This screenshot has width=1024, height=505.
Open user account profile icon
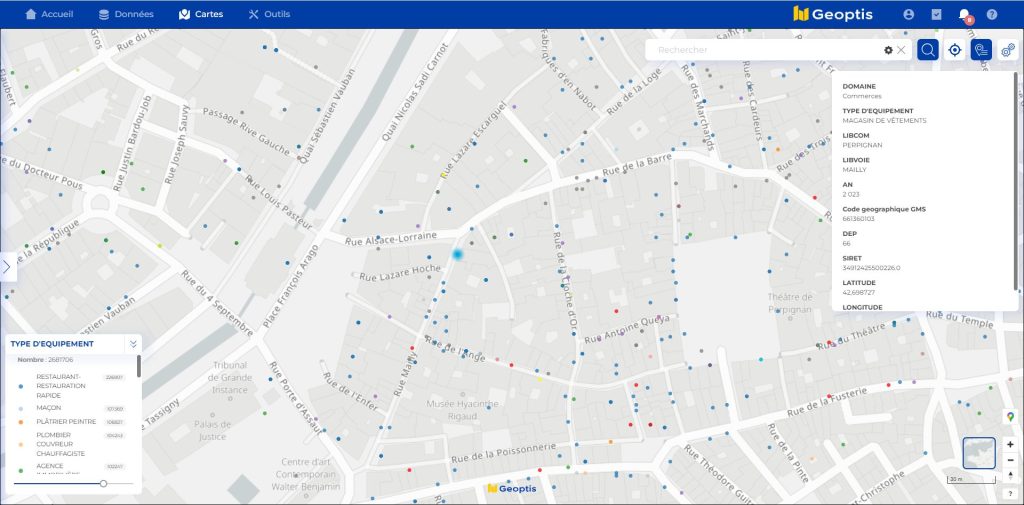[909, 15]
